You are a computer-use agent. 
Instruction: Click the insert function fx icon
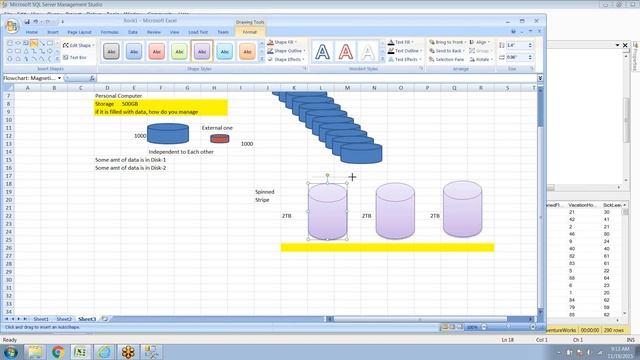(92, 78)
